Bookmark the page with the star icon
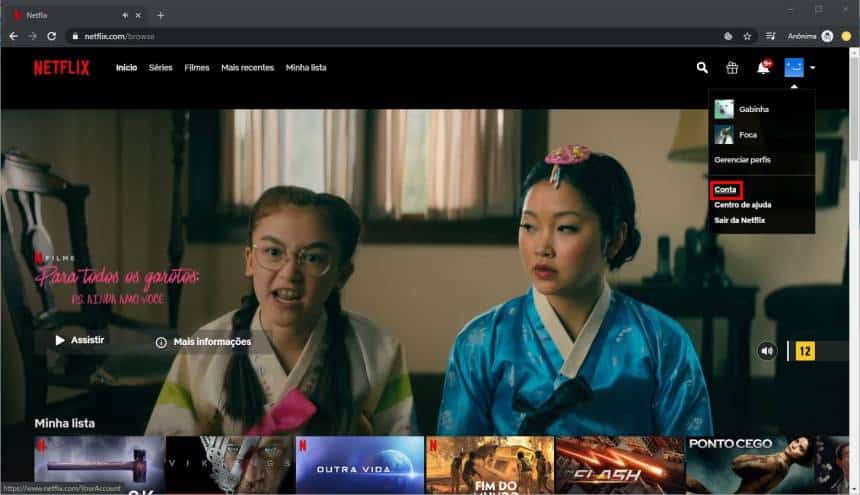Screen dimensions: 860x495 click(x=747, y=36)
